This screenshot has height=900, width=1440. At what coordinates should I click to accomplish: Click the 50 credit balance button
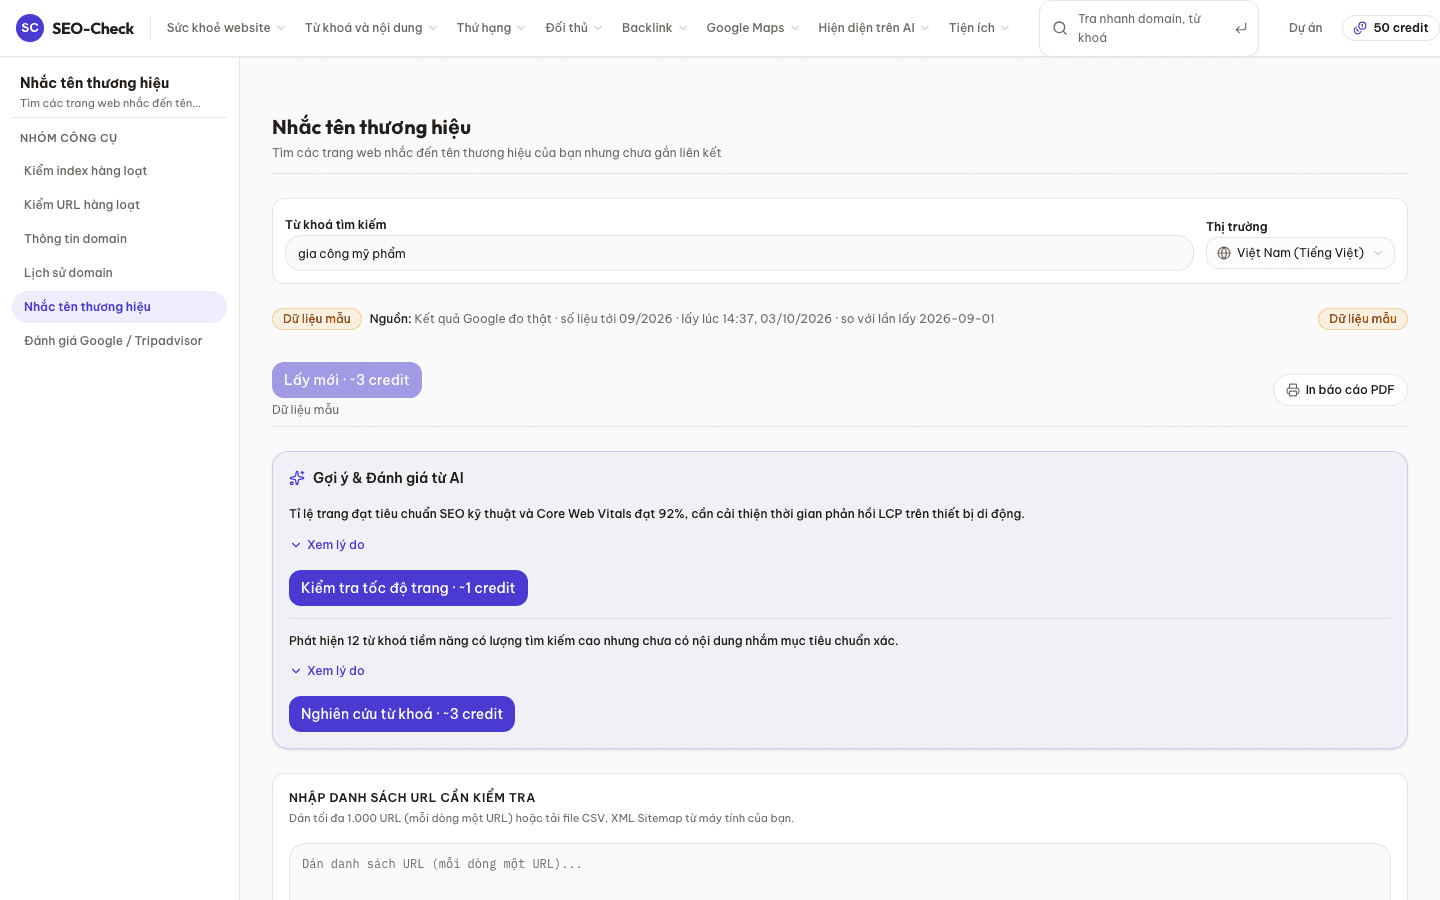[1390, 28]
